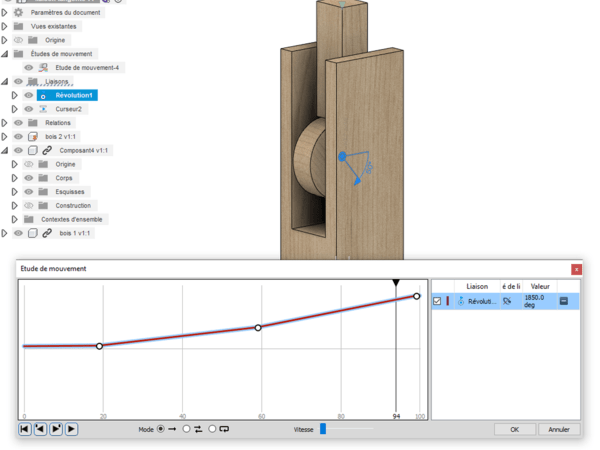
Task: Click the link icon beside Composant4 v1:1
Action: coord(47,150)
